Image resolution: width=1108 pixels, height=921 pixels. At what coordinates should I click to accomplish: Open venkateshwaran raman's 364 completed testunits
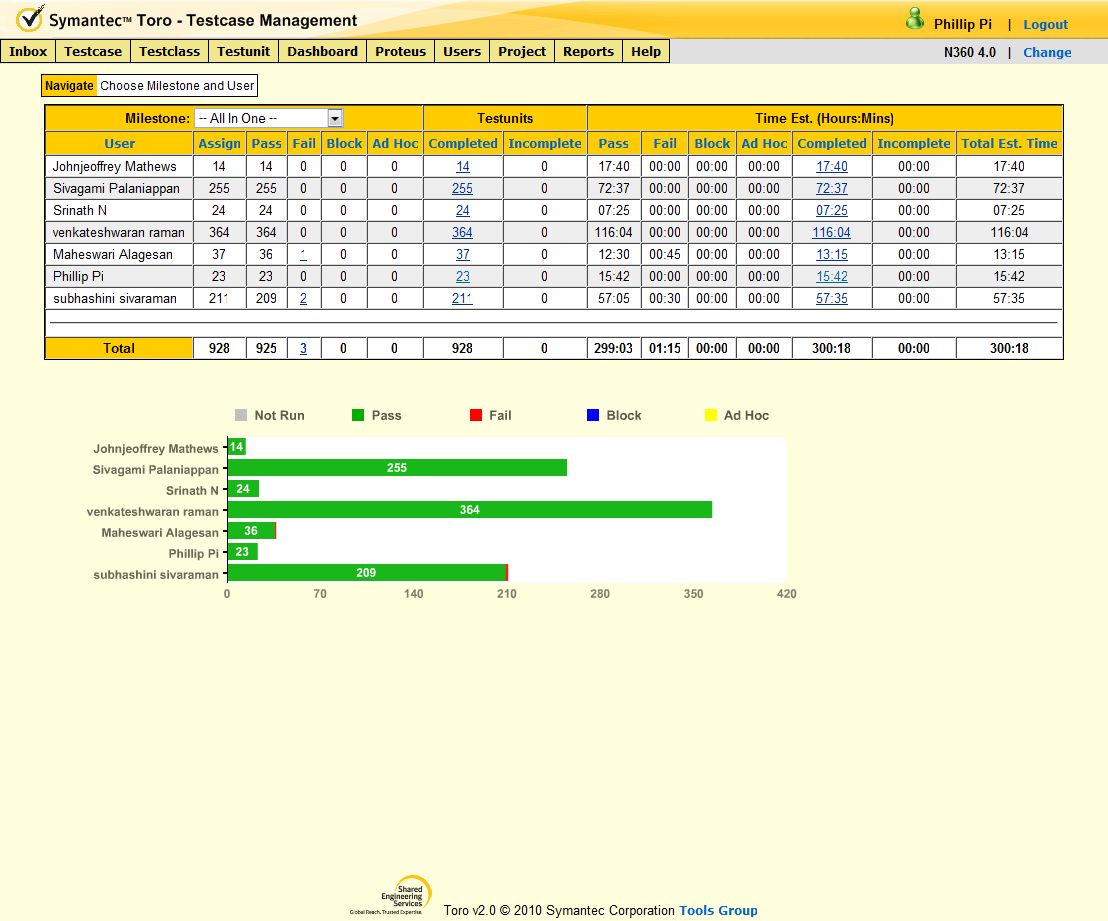(x=462, y=232)
